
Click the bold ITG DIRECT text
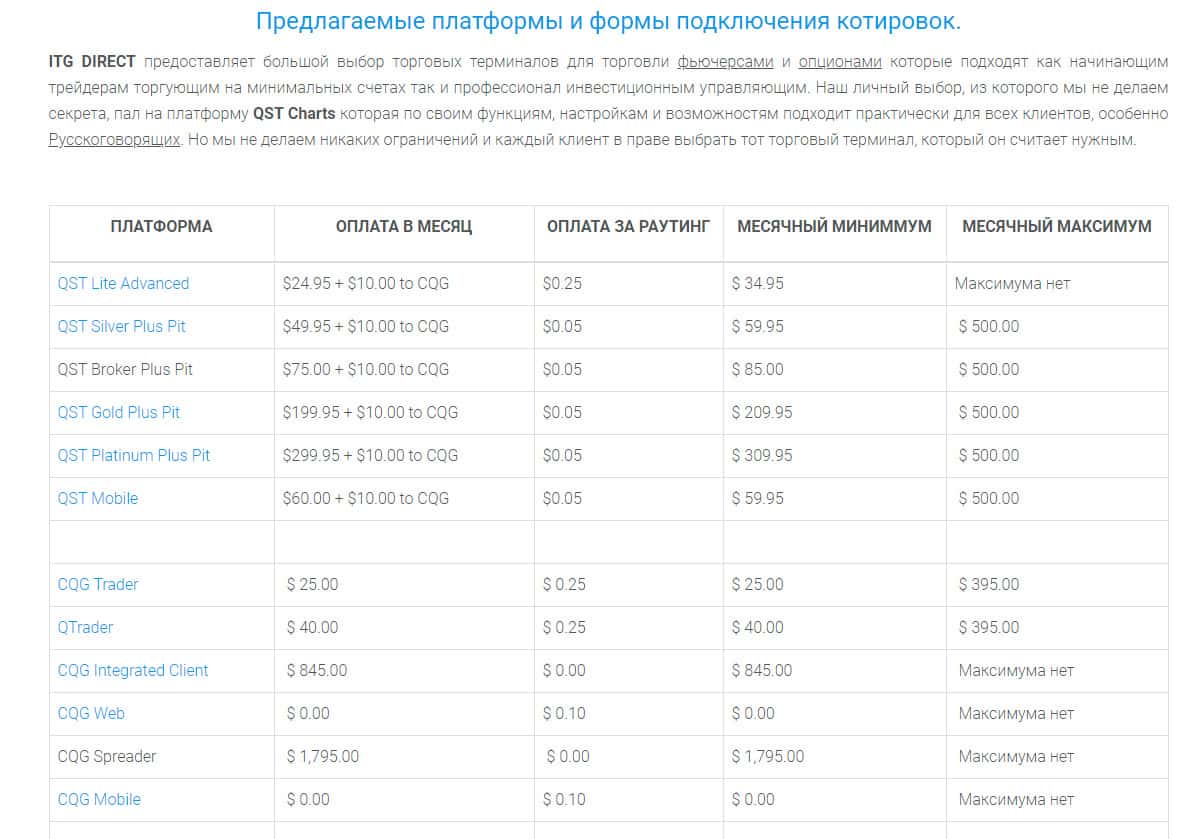[x=92, y=62]
